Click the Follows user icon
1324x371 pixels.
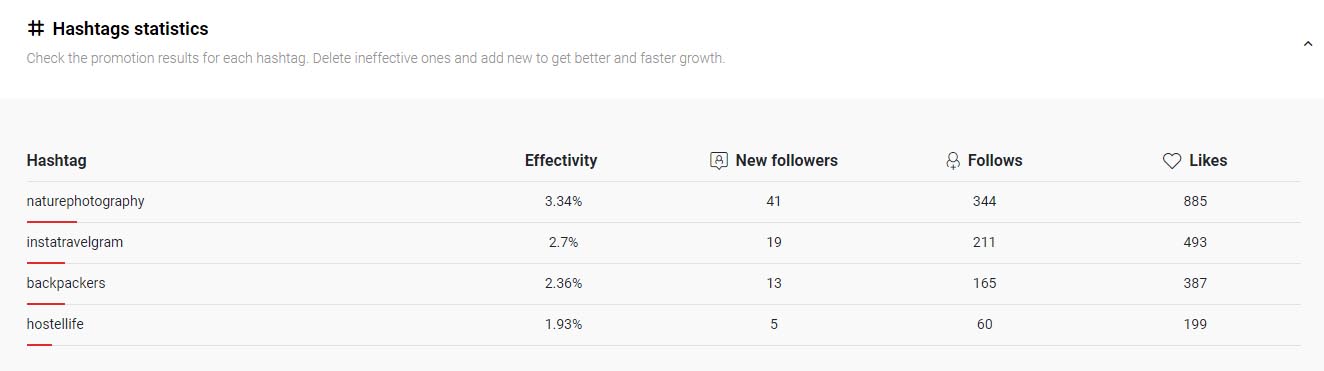[952, 160]
